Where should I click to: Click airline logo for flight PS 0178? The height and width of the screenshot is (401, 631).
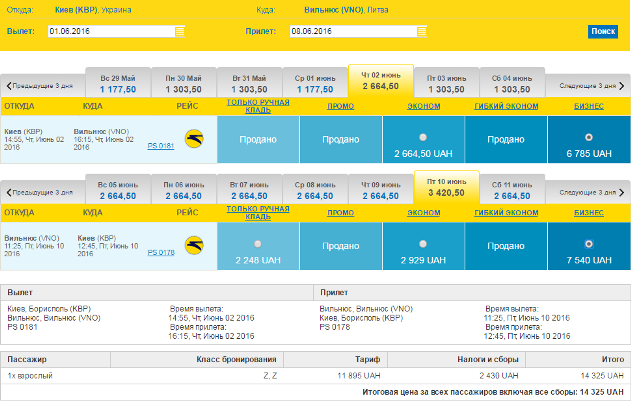click(x=194, y=243)
